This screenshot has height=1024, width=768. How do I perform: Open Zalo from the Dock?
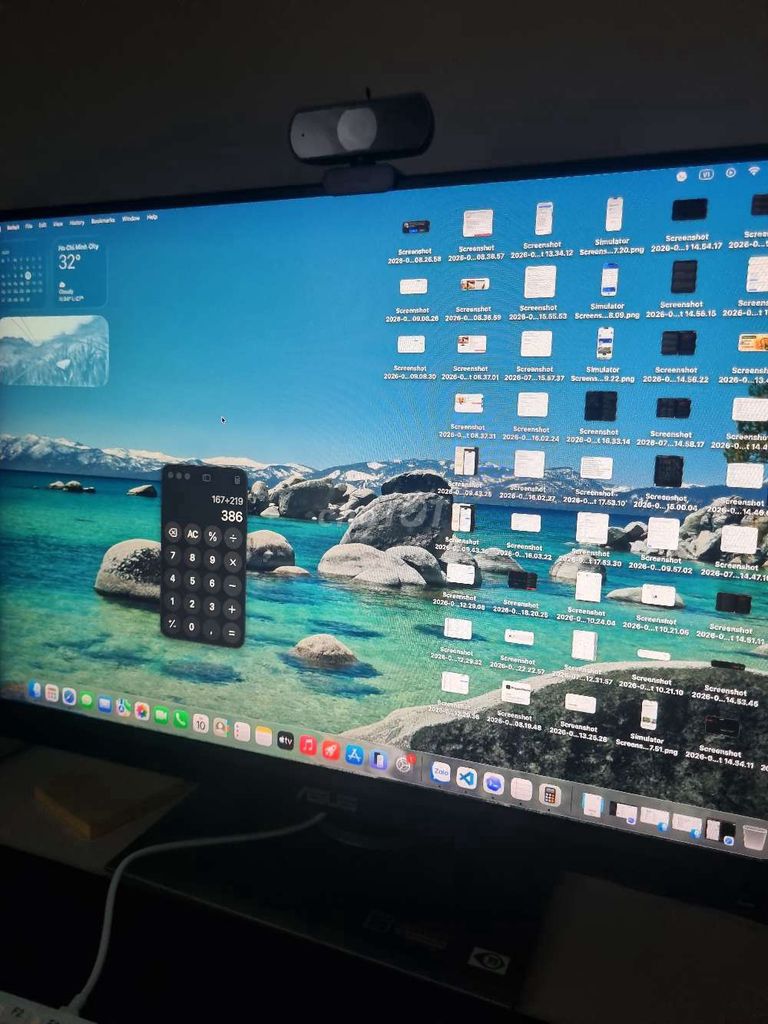click(441, 773)
